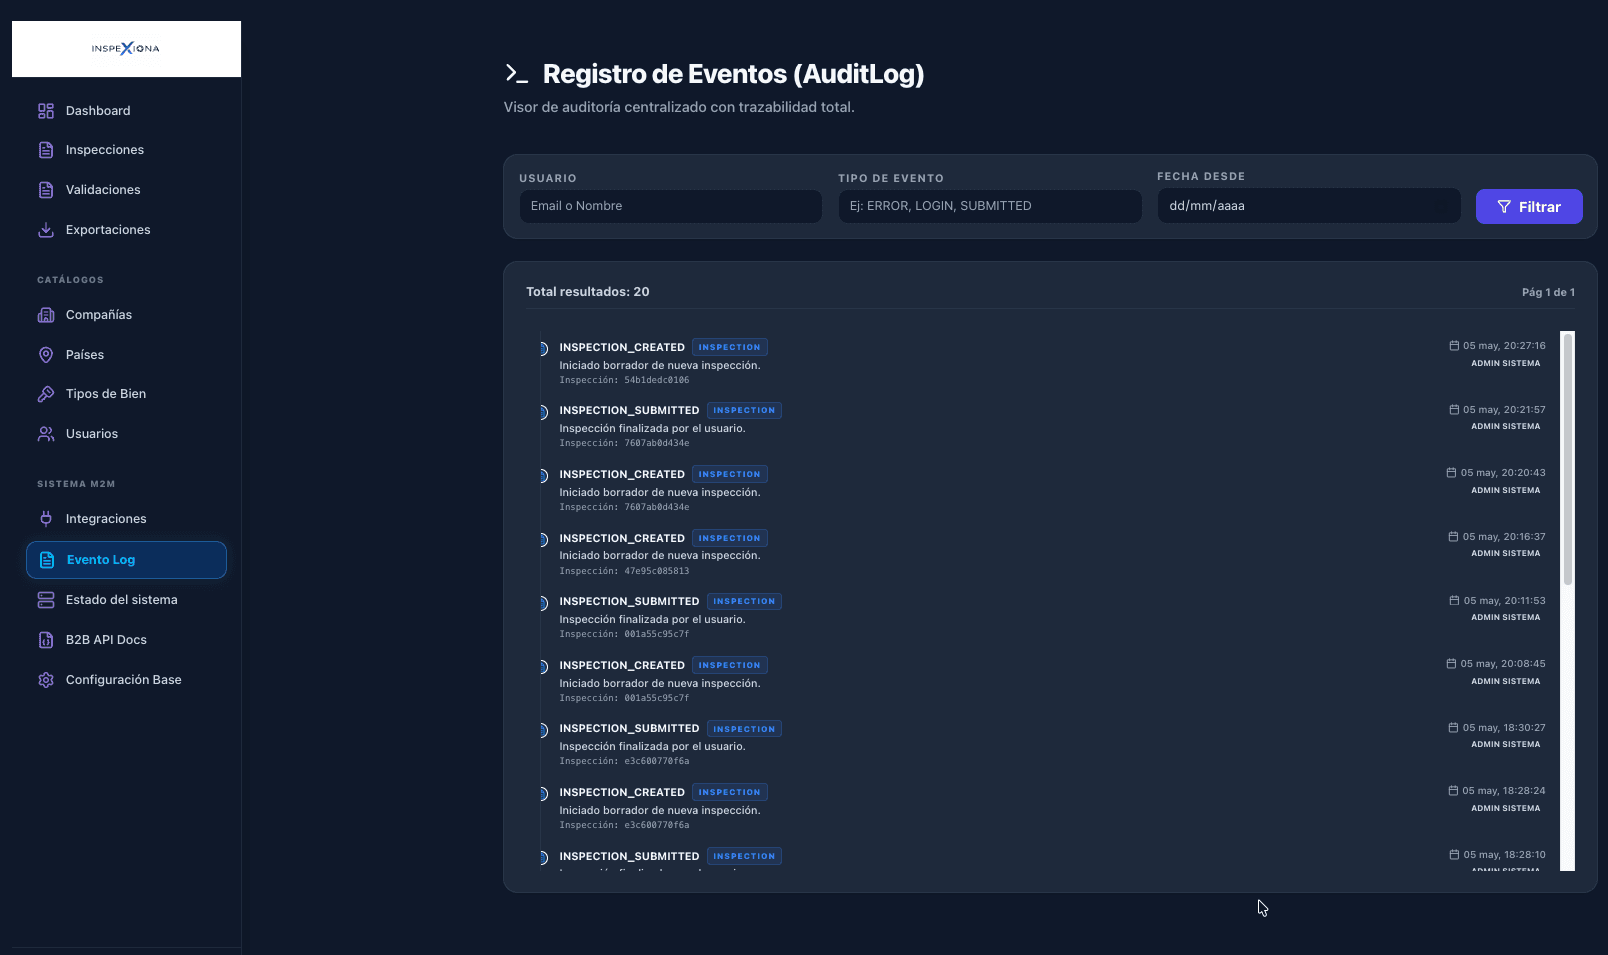Click the Dashboard grid icon
1608x955 pixels.
[46, 111]
